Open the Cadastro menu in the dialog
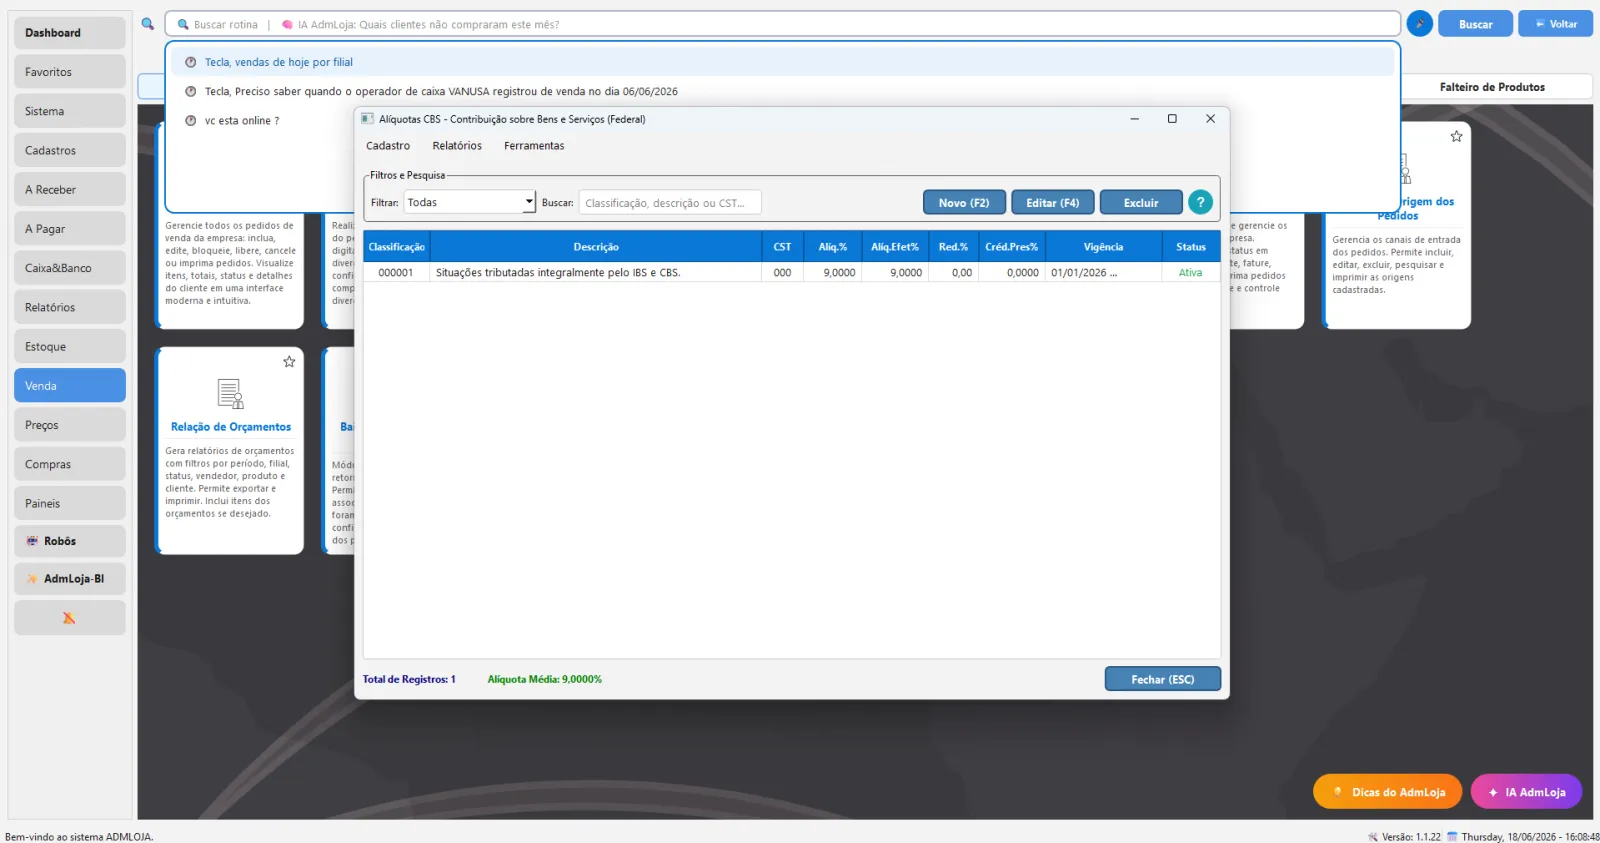The image size is (1600, 843). (388, 146)
